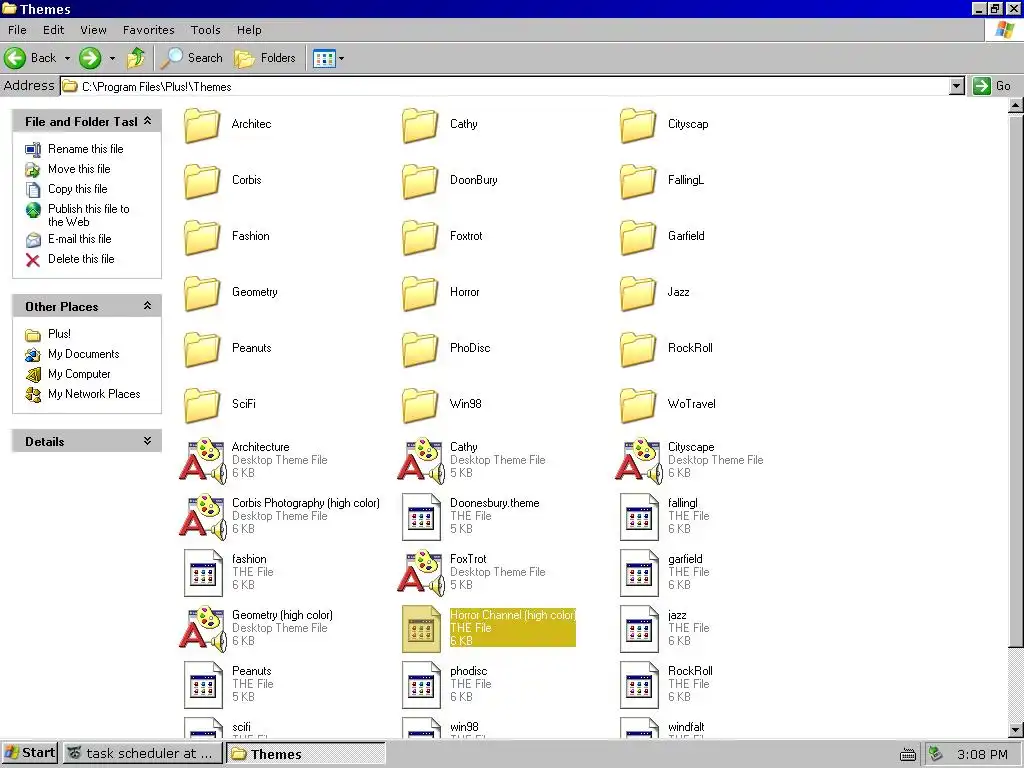
Task: Click Copy this file link
Action: [78, 189]
